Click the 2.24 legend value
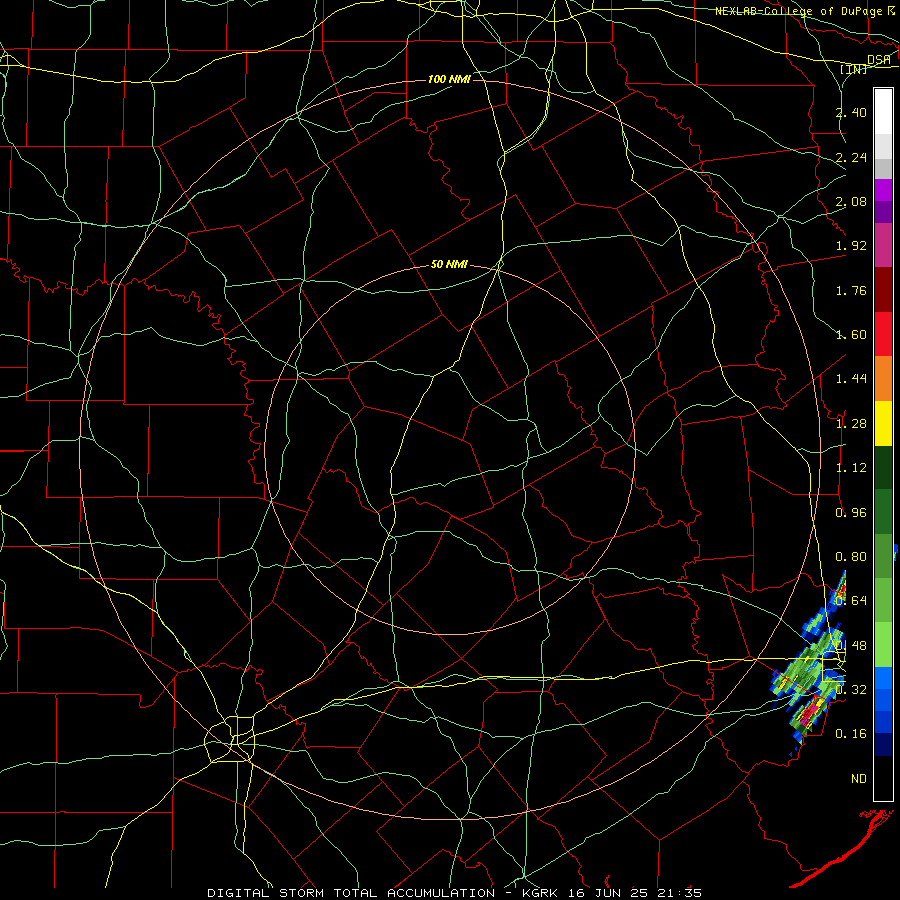Viewport: 900px width, 900px height. (x=851, y=157)
